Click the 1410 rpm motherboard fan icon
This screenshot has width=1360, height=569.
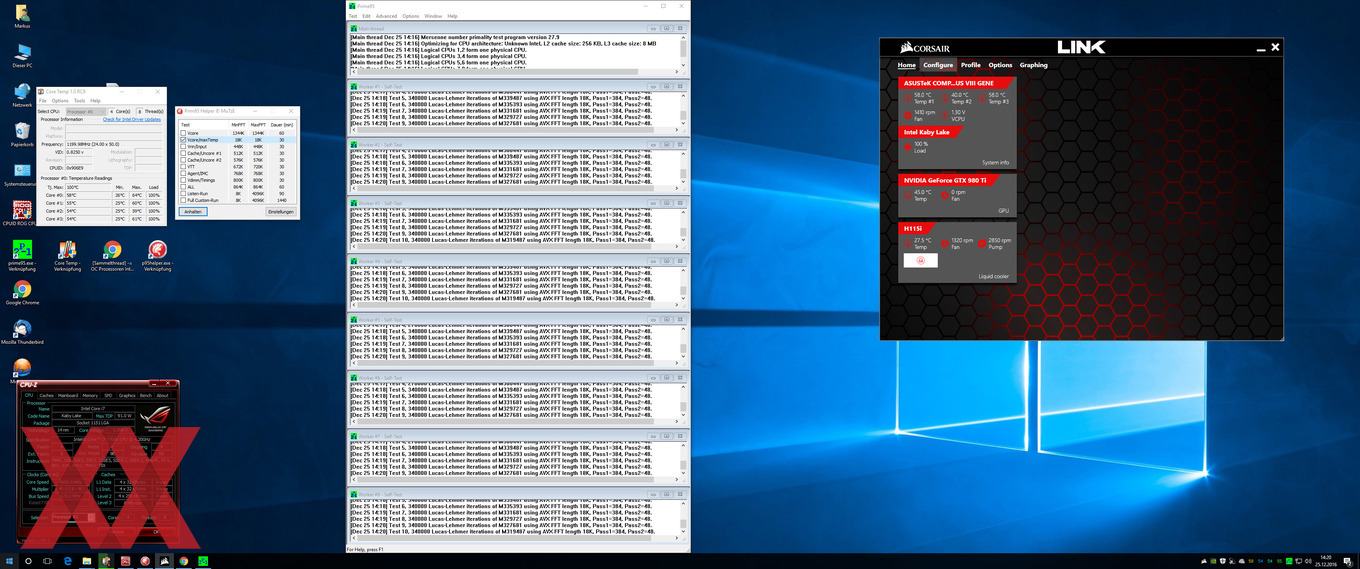[908, 115]
